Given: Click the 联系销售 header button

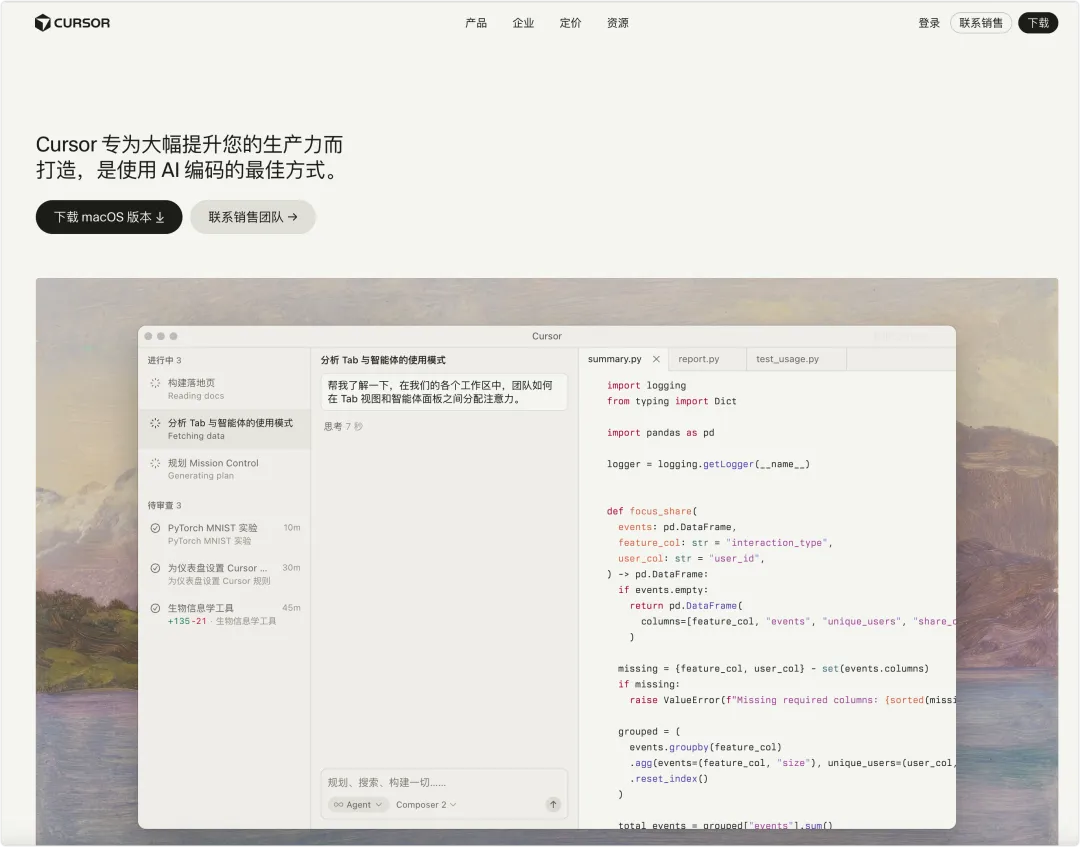Looking at the screenshot, I should 981,23.
